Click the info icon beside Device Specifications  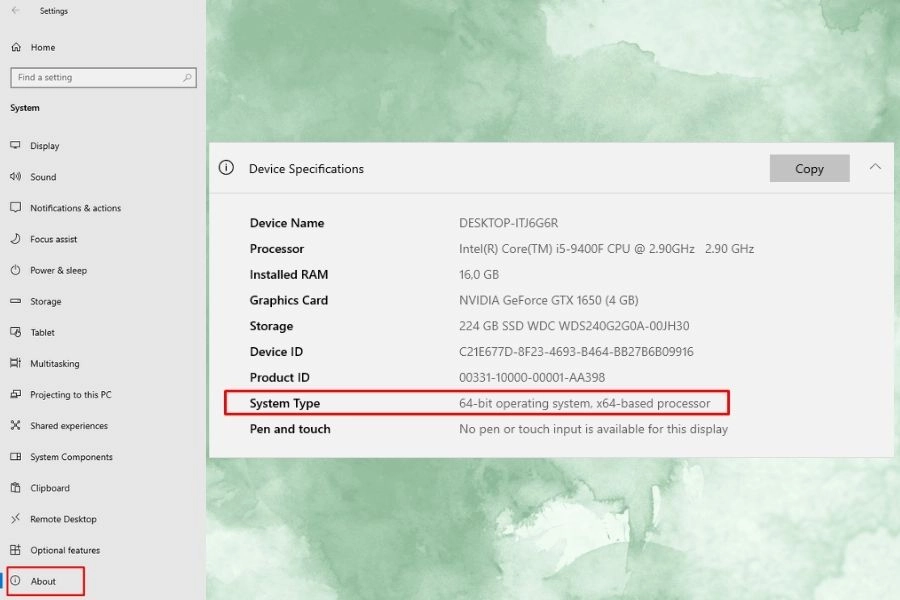[226, 168]
